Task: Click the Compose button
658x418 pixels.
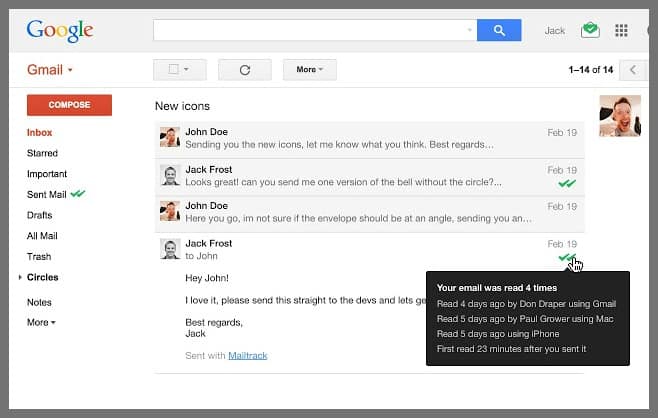Action: (69, 105)
